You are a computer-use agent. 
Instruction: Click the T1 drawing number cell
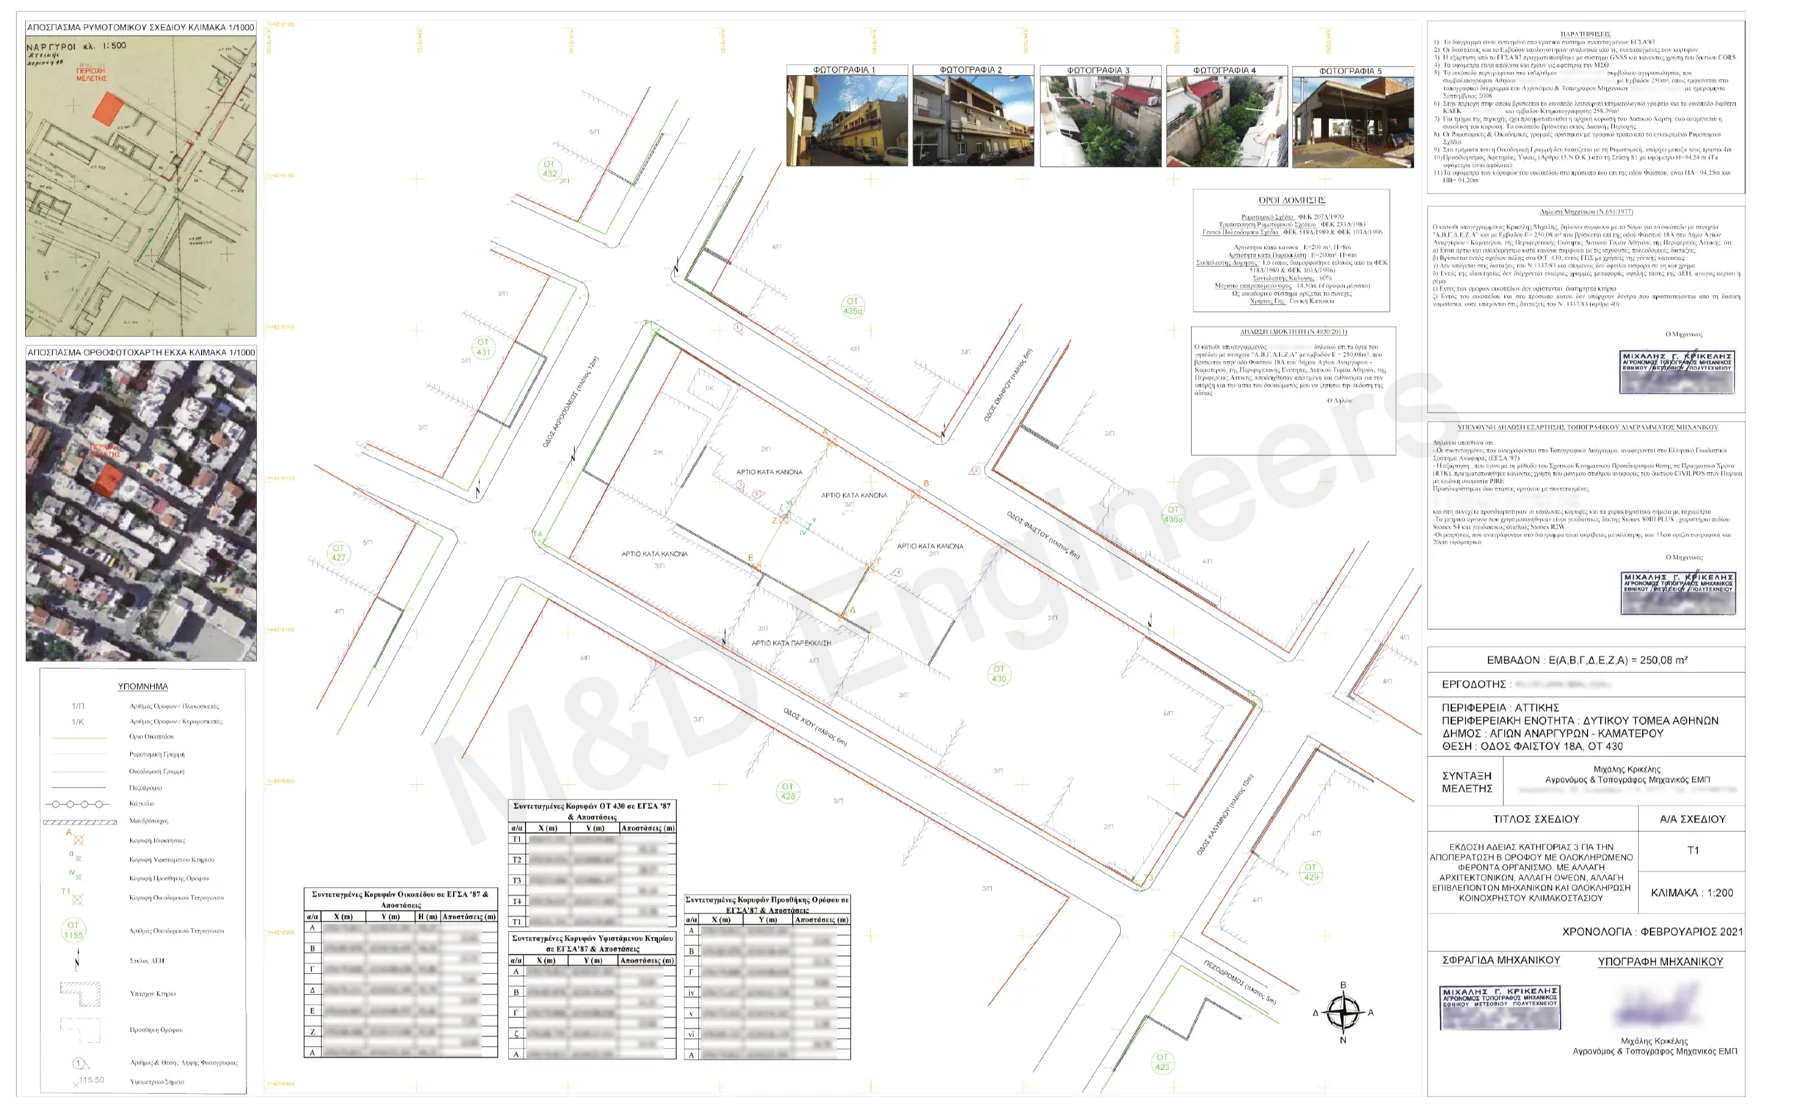tap(1693, 851)
